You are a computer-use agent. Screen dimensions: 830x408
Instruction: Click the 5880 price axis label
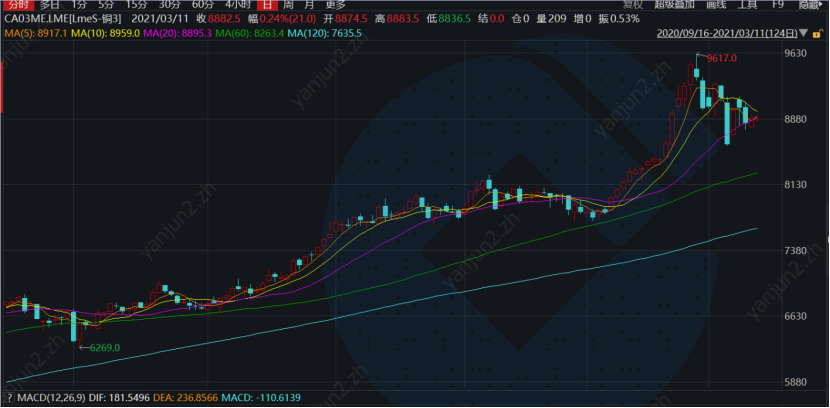797,382
